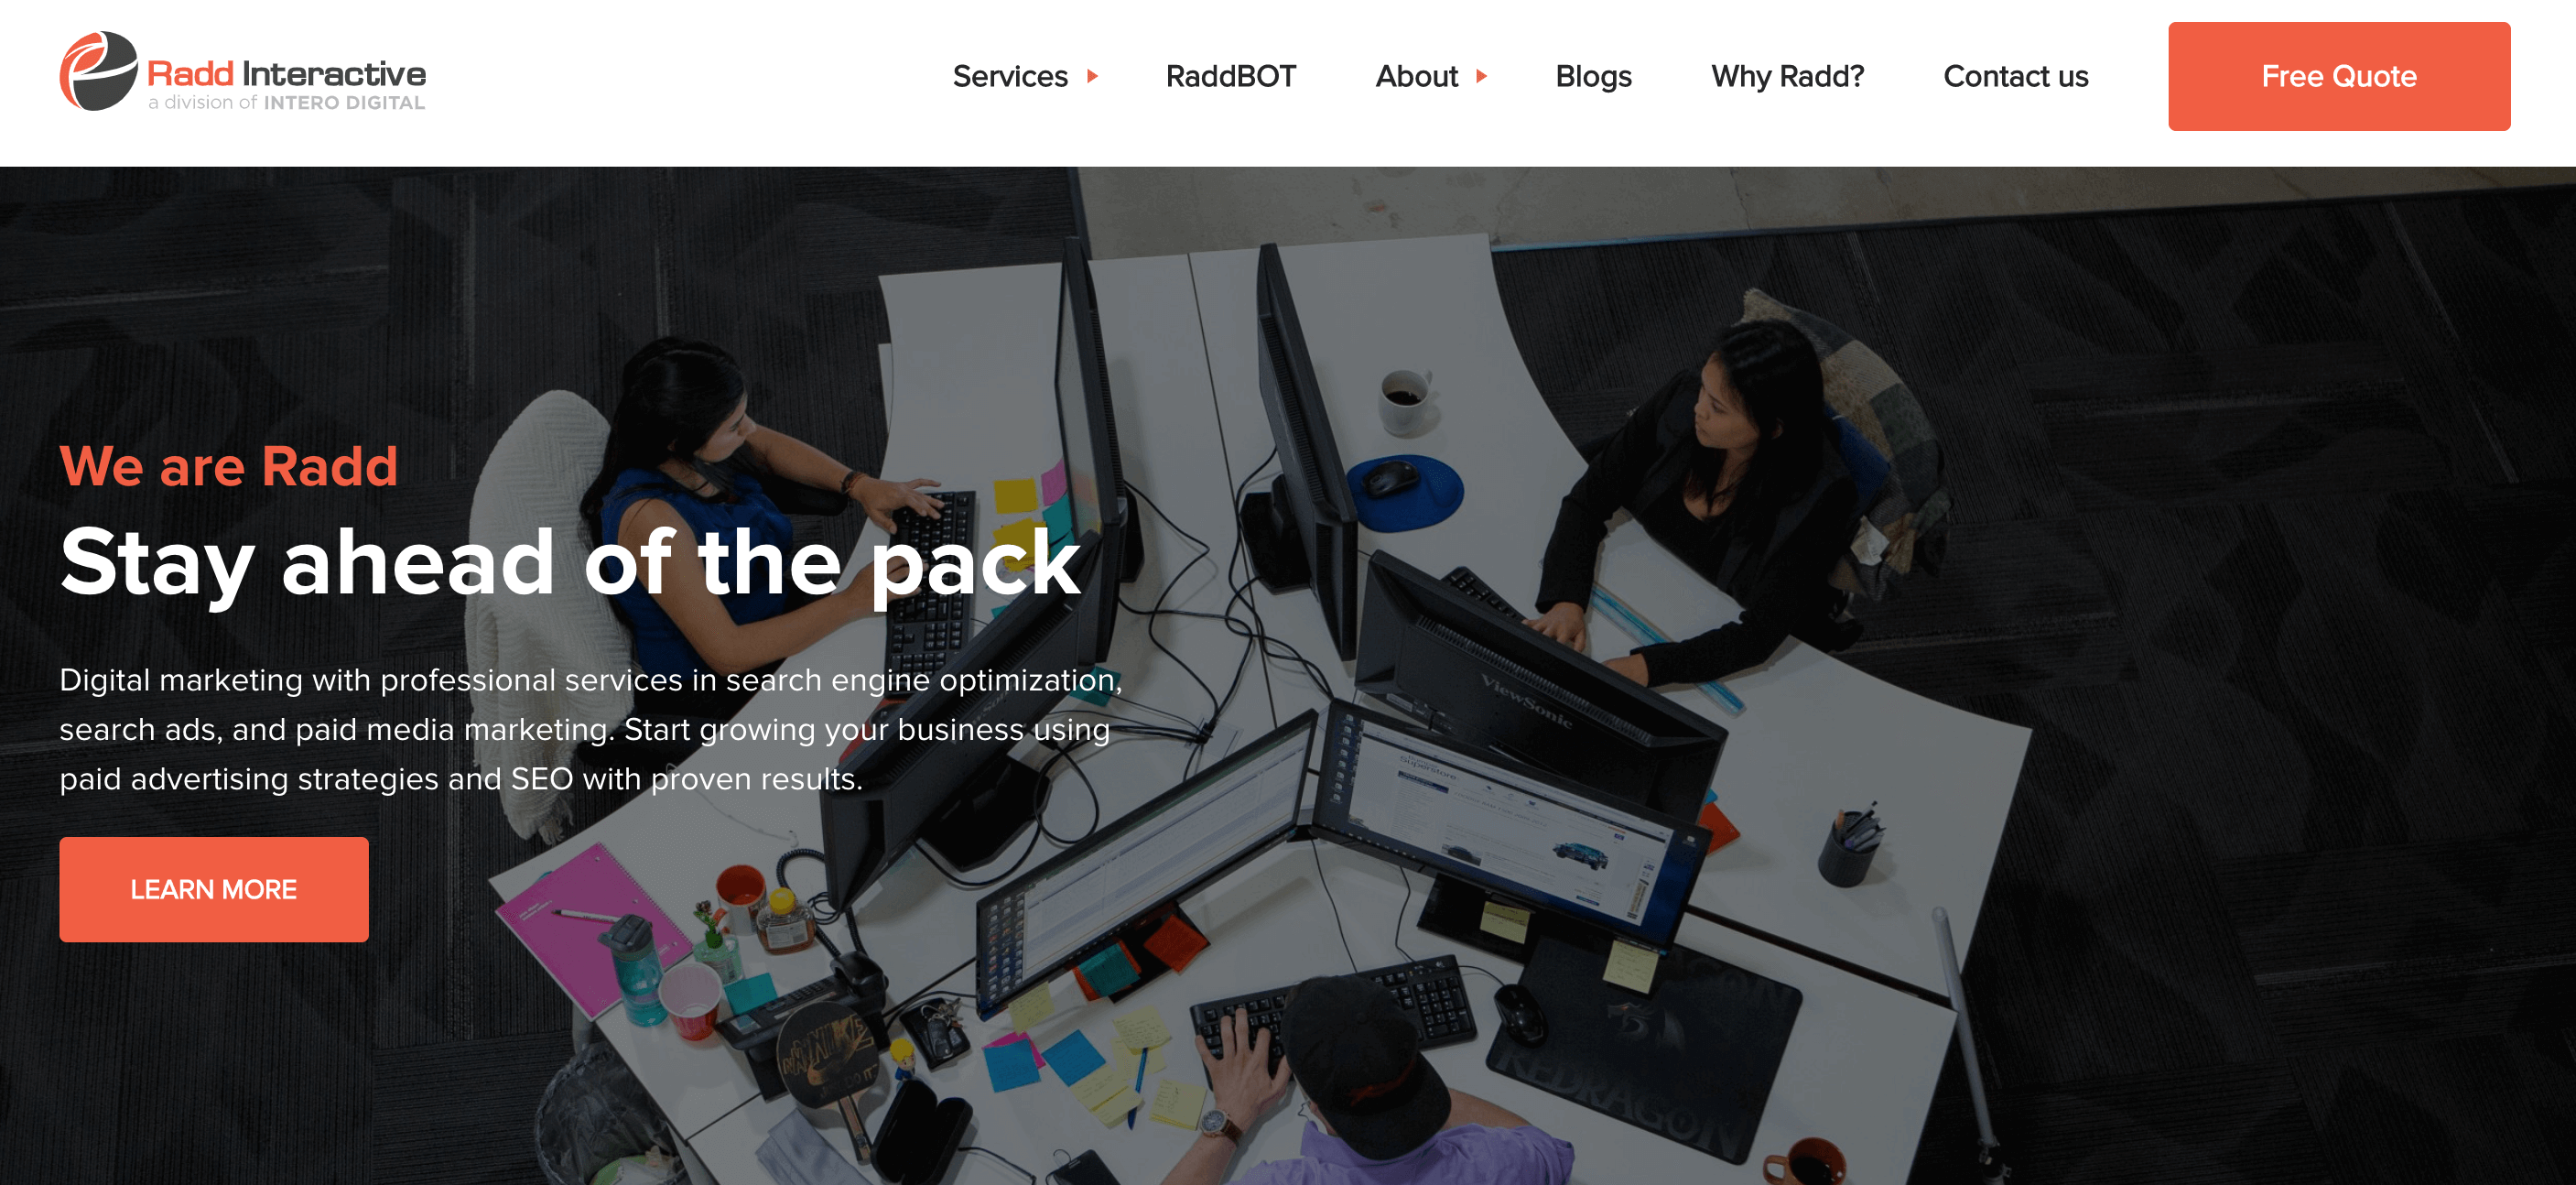Click the Radd Interactive logo text

(286, 73)
